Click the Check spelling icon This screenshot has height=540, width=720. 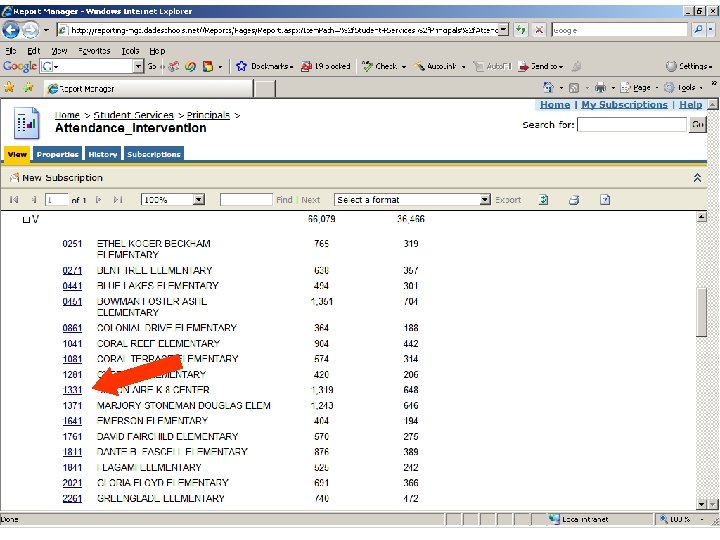(367, 67)
